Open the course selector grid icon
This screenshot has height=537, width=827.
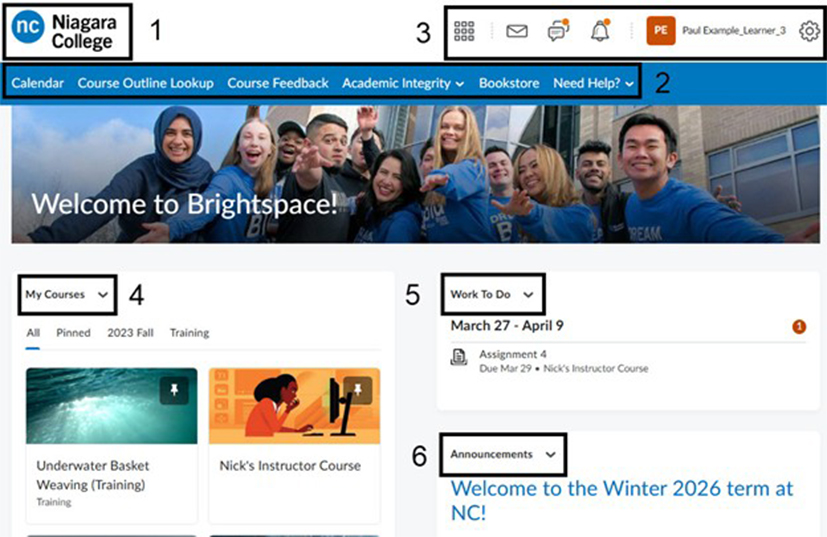pyautogui.click(x=464, y=31)
